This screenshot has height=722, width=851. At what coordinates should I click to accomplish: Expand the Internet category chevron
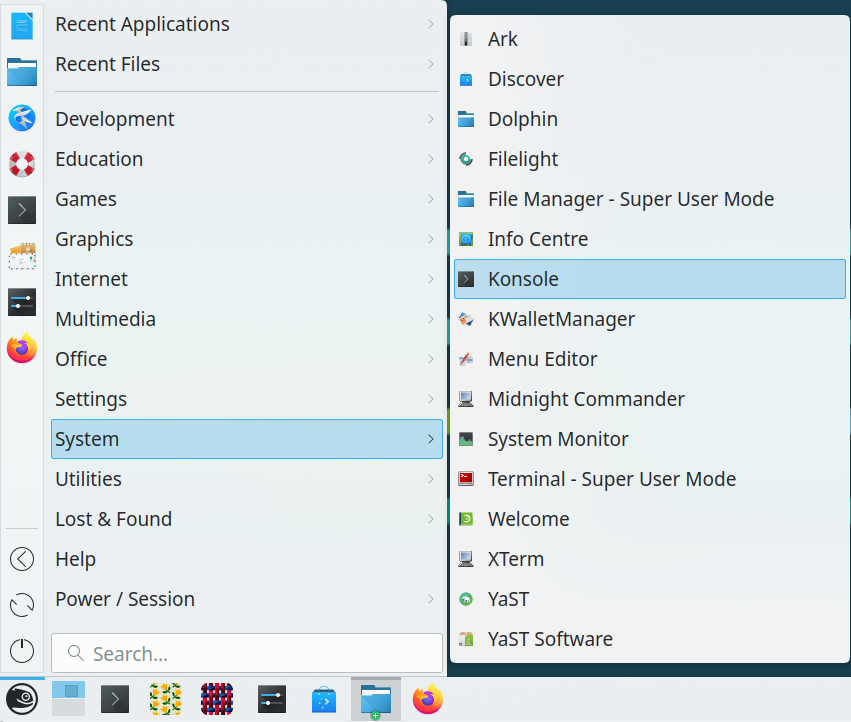(430, 279)
